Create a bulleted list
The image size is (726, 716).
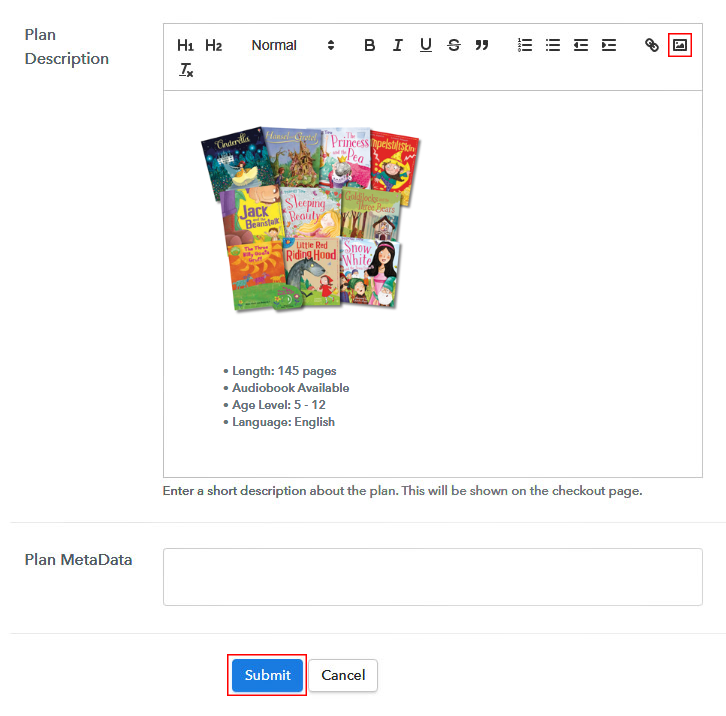(553, 45)
